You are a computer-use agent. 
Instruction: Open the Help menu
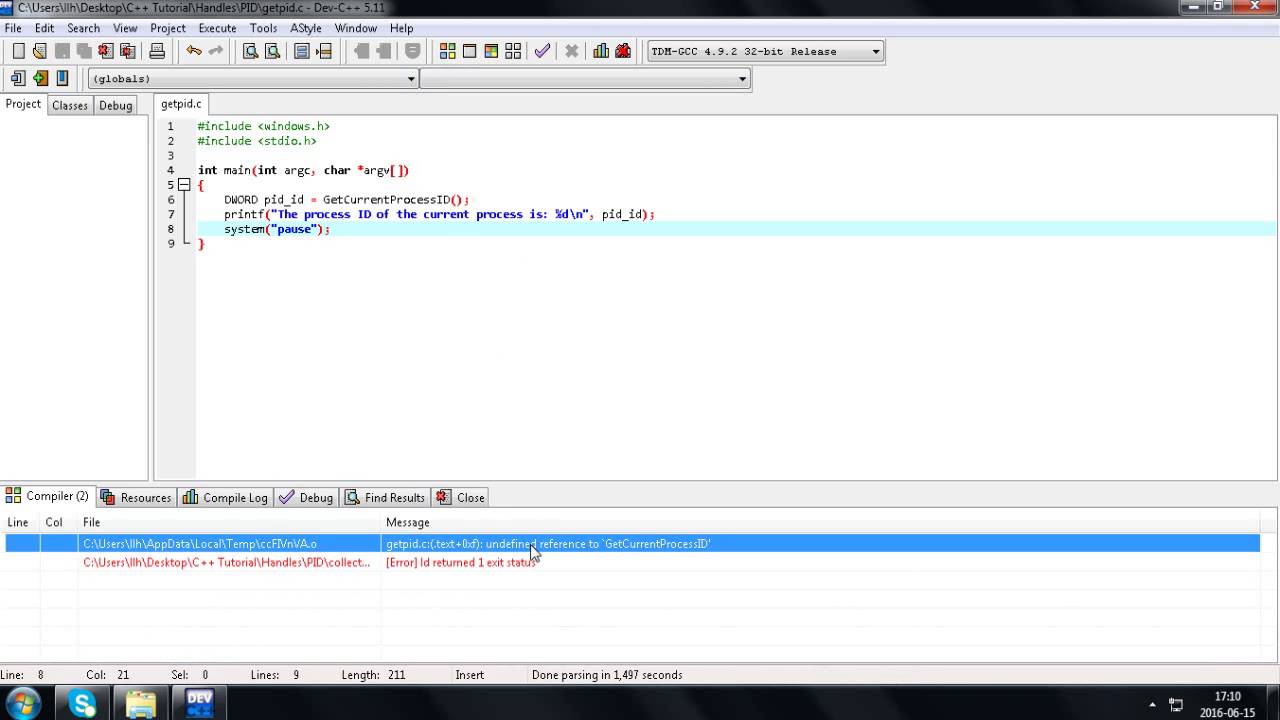coord(401,28)
